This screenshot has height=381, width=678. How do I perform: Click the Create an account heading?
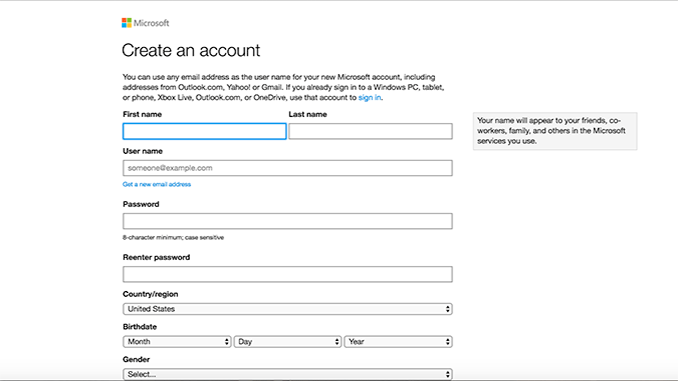tap(191, 50)
